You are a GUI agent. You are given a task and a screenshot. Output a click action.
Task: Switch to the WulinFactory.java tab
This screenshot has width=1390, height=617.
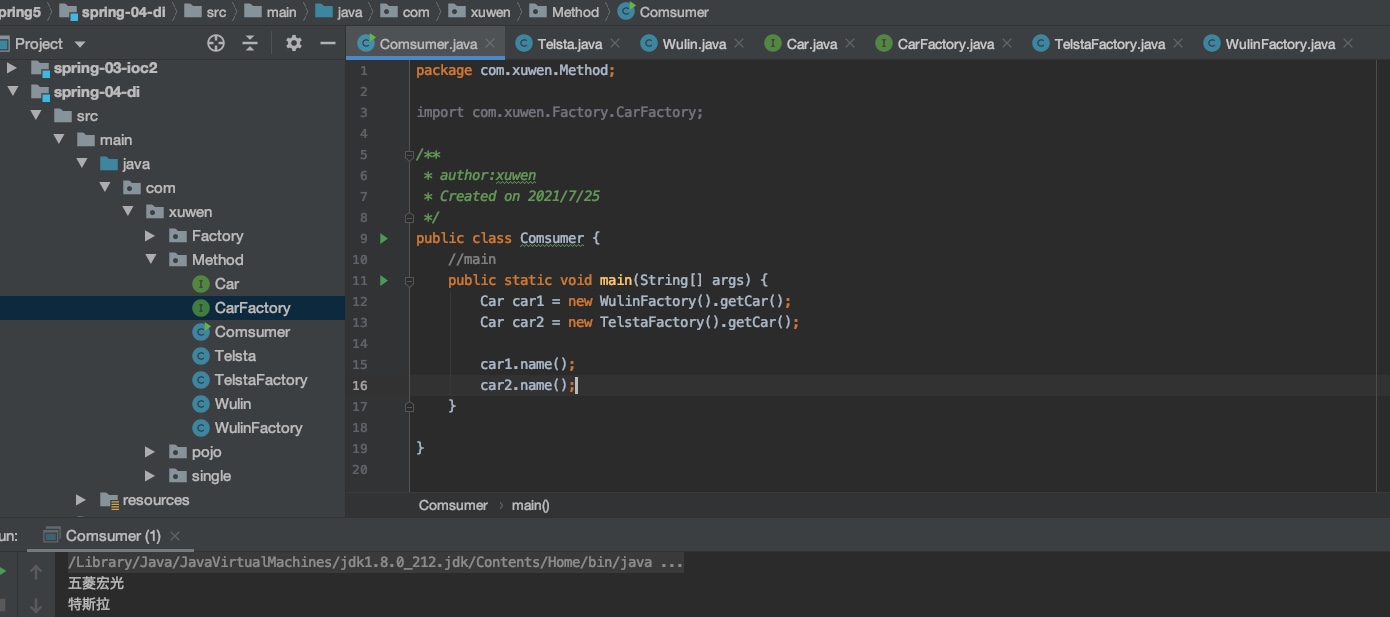pyautogui.click(x=1279, y=44)
